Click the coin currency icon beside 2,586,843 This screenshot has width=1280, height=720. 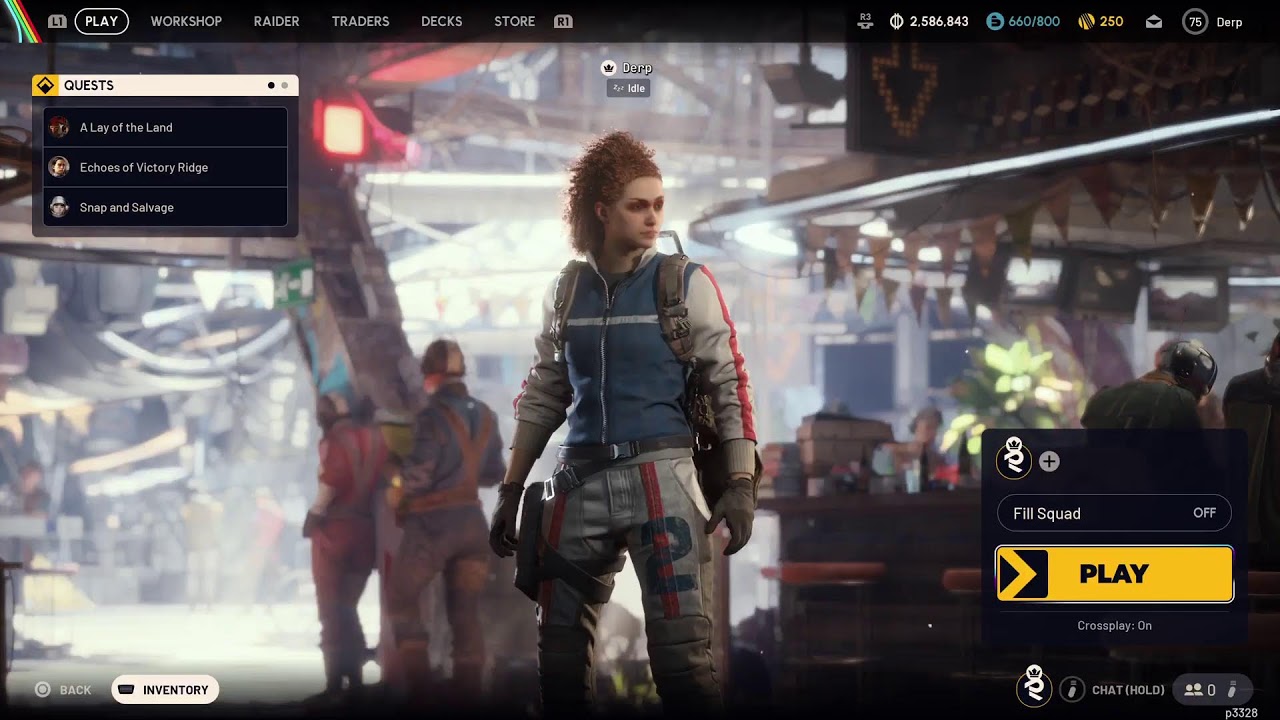pos(896,21)
